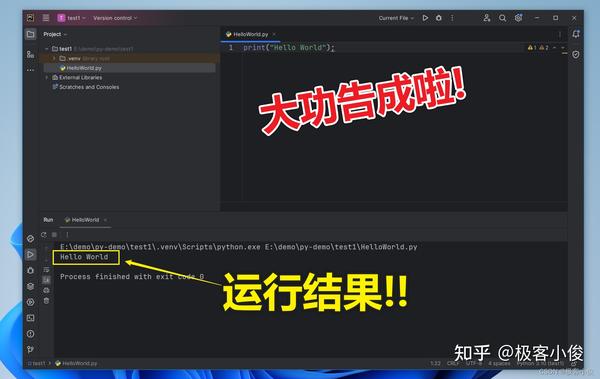This screenshot has height=379, width=600.
Task: Run the current file with play icon
Action: 425,18
